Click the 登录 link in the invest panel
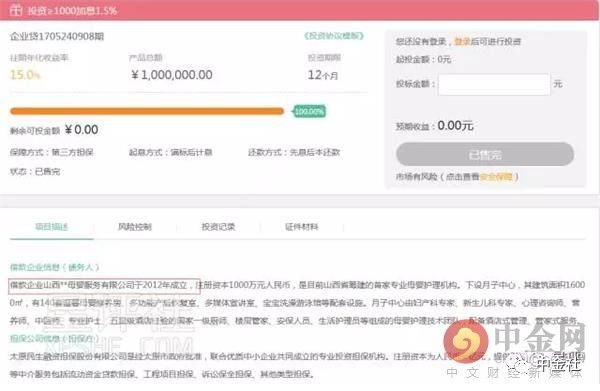Image resolution: width=600 pixels, height=391 pixels. click(462, 41)
